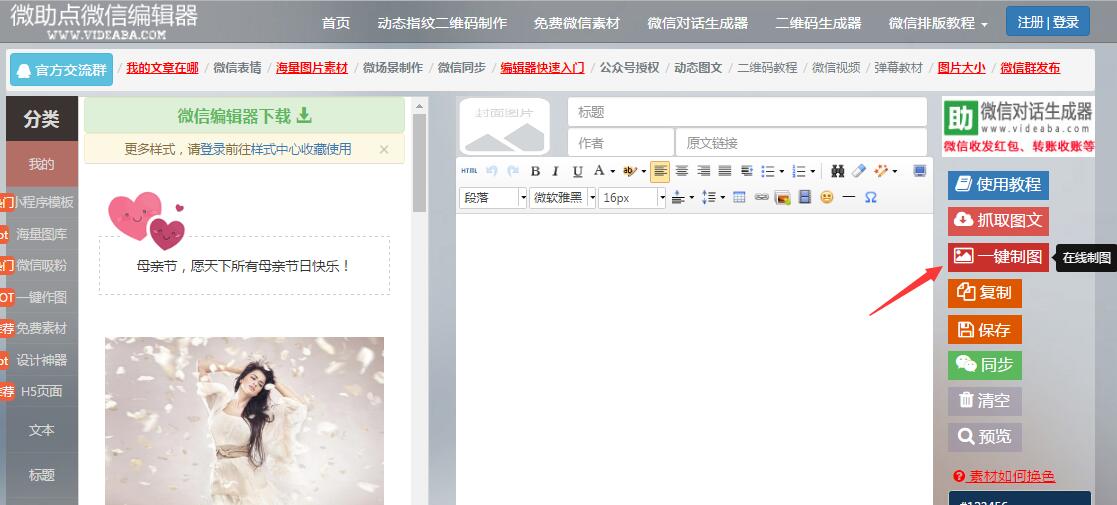This screenshot has width=1117, height=505.
Task: Insert special character omega symbol
Action: [x=871, y=197]
